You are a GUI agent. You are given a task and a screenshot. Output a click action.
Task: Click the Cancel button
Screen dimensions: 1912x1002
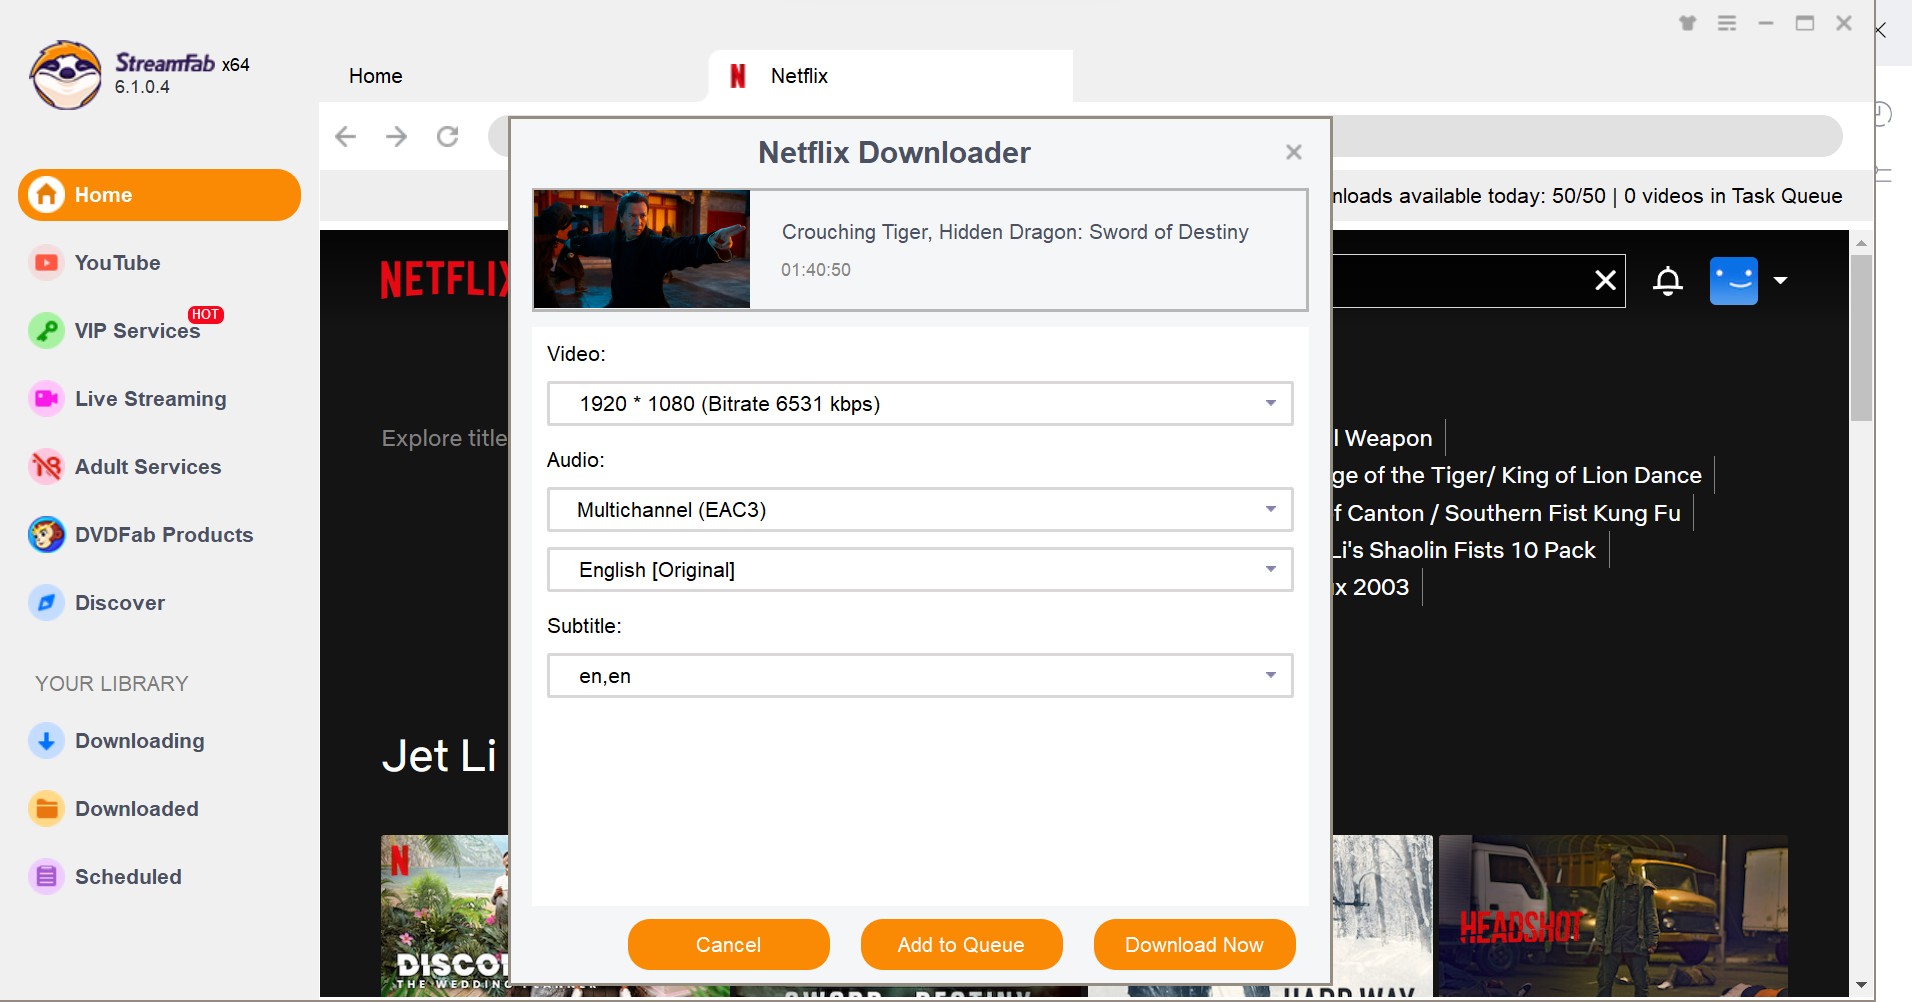point(729,945)
